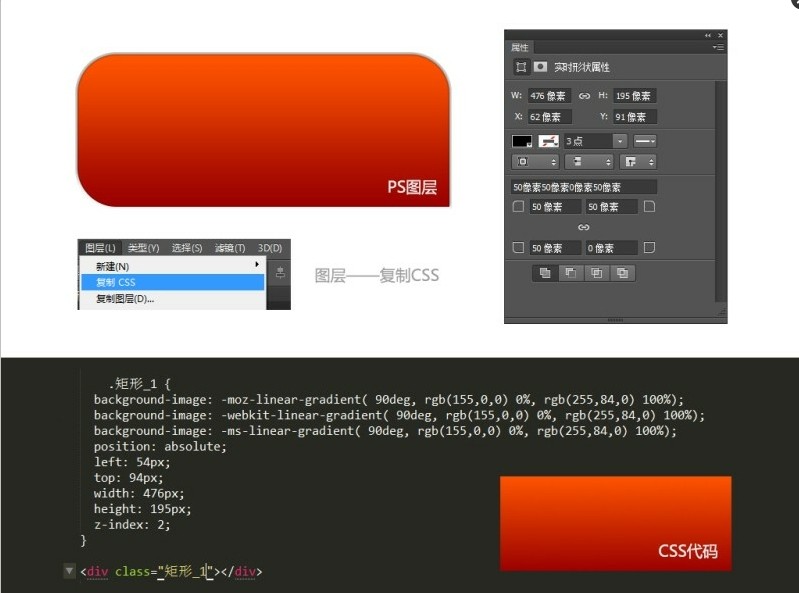The width and height of the screenshot is (799, 593).
Task: Open the properties panel flyout menu
Action: 718,47
